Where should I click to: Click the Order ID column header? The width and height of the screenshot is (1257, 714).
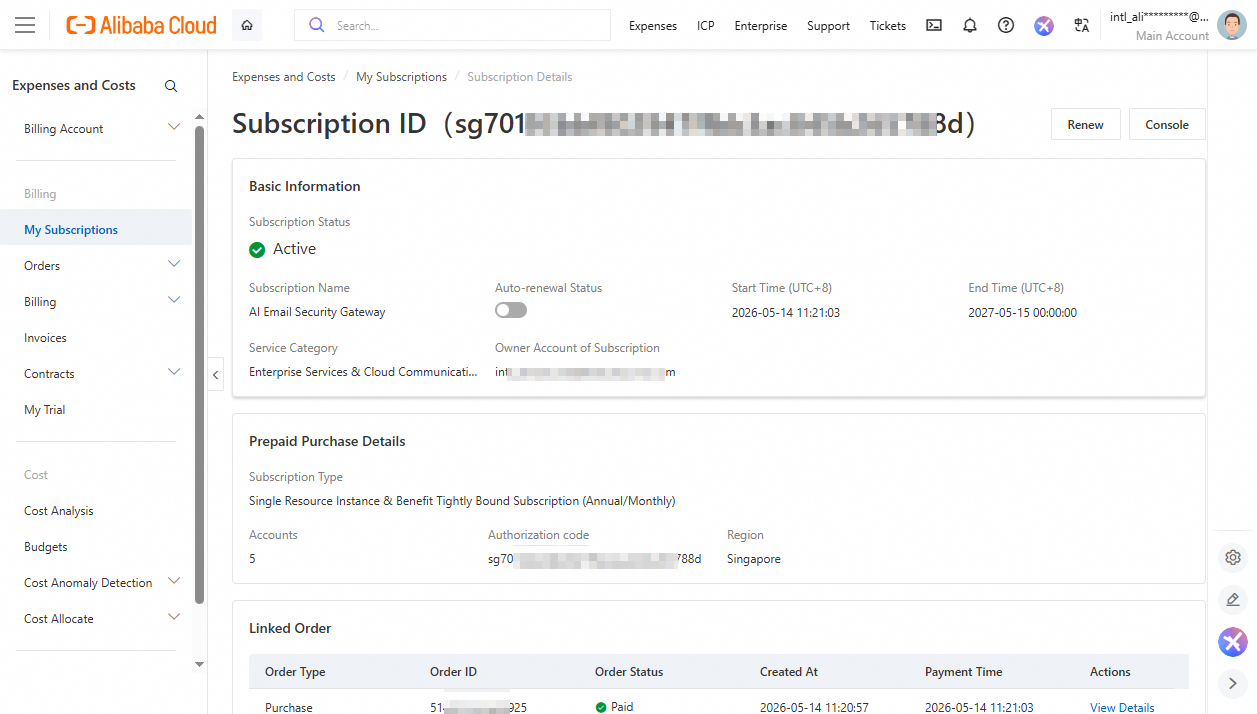pos(453,672)
